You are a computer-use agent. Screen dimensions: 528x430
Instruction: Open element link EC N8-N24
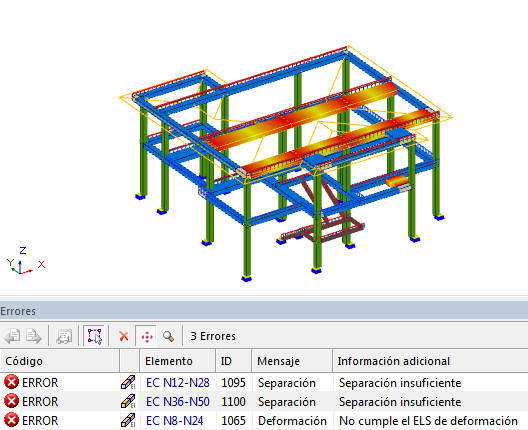pos(175,421)
